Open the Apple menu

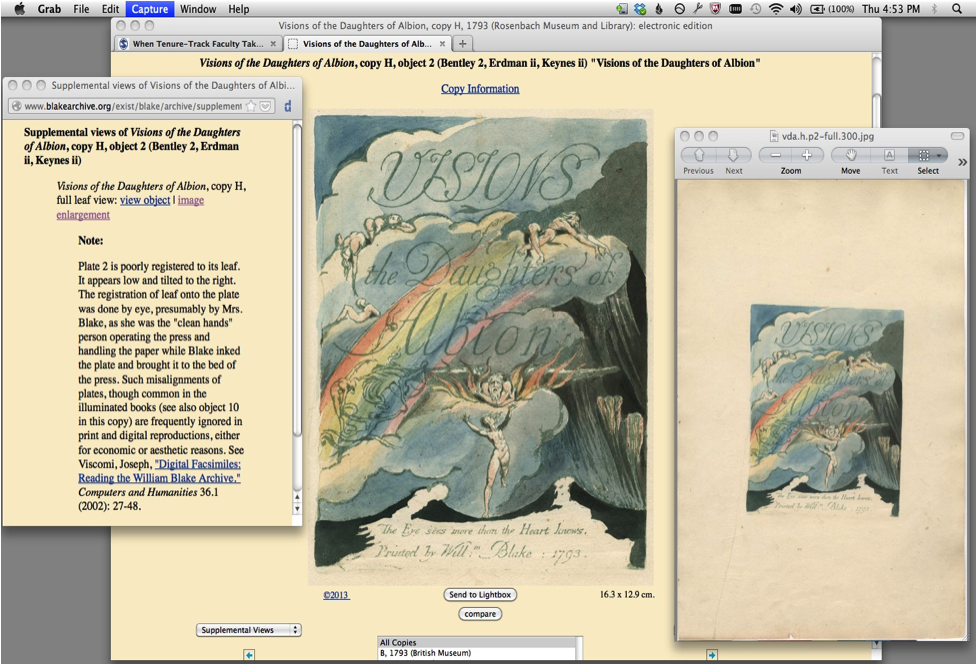(x=20, y=9)
